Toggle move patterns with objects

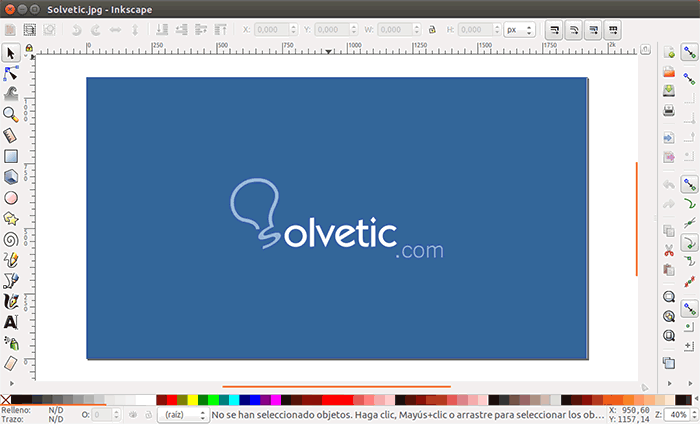point(612,30)
